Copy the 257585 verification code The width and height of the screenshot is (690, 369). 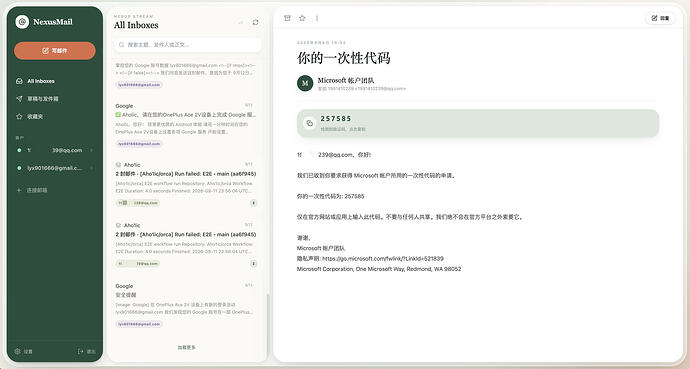click(x=478, y=123)
